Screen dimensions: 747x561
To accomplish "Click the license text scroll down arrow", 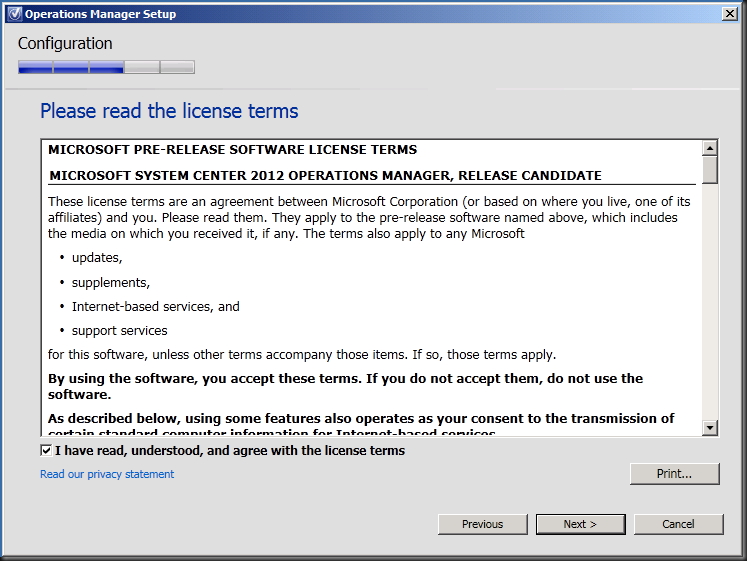I will click(x=710, y=427).
